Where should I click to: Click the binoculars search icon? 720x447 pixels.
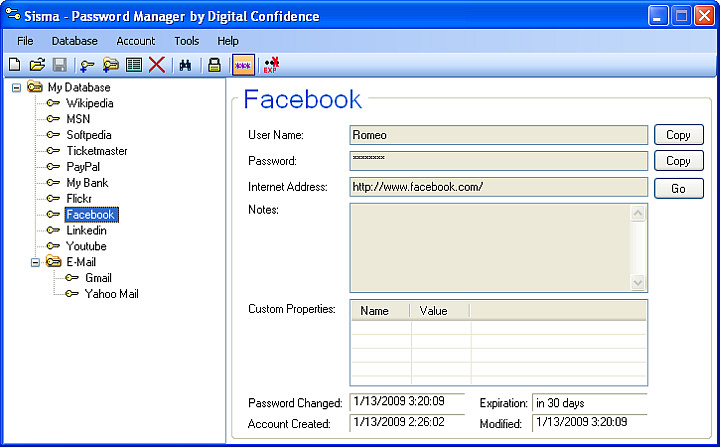pos(186,65)
